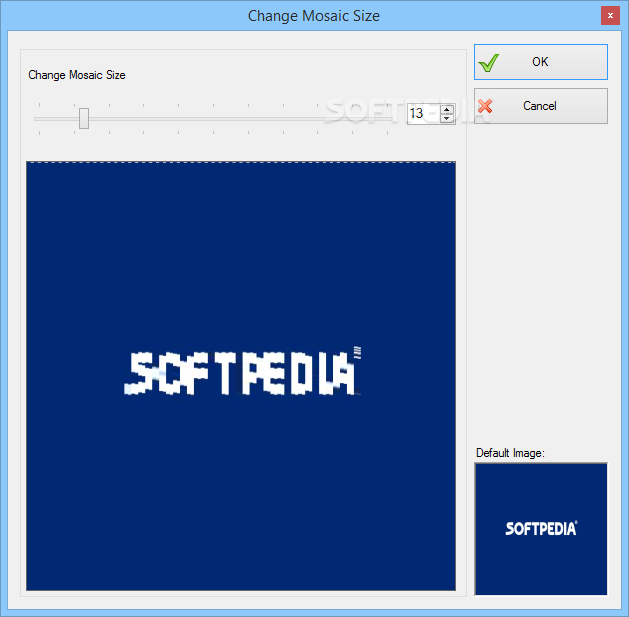Confirm with the OK button
629x617 pixels.
(541, 62)
